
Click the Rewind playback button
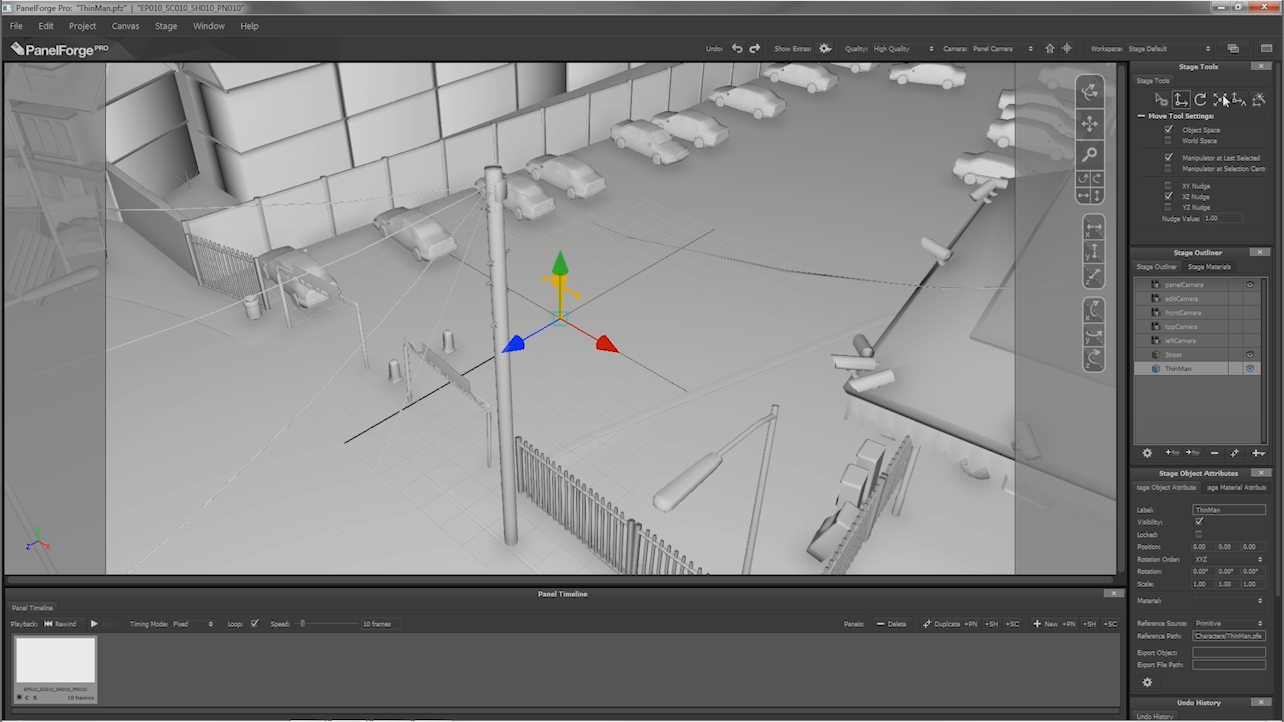pyautogui.click(x=60, y=624)
